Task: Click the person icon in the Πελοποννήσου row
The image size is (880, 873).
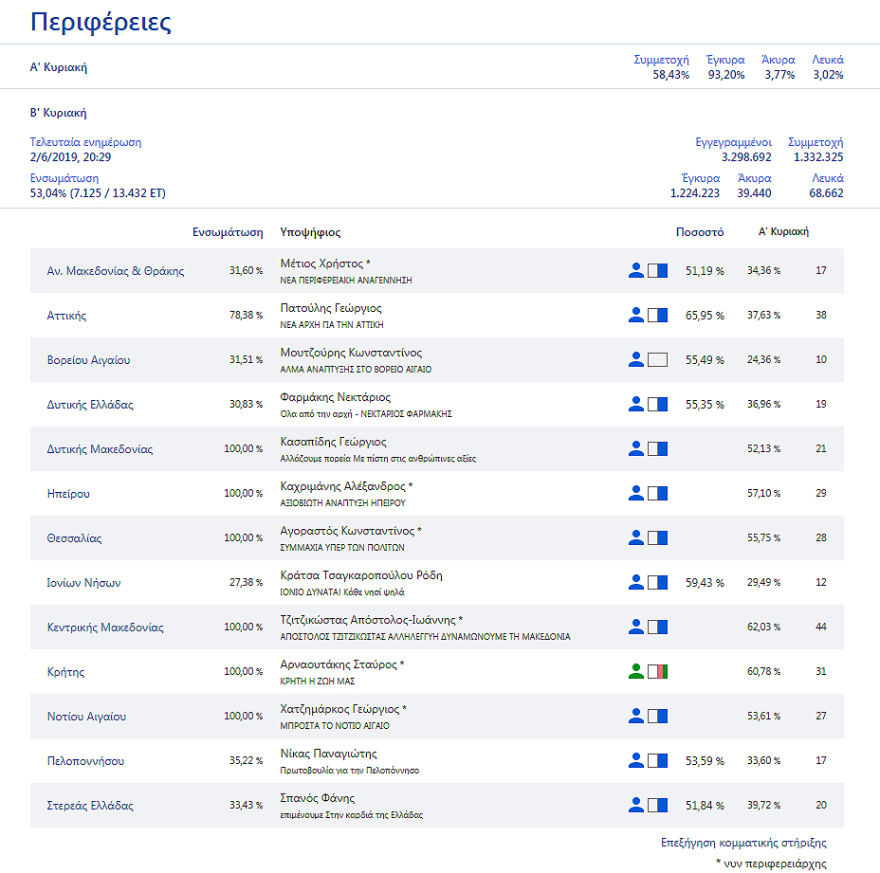Action: (x=635, y=760)
